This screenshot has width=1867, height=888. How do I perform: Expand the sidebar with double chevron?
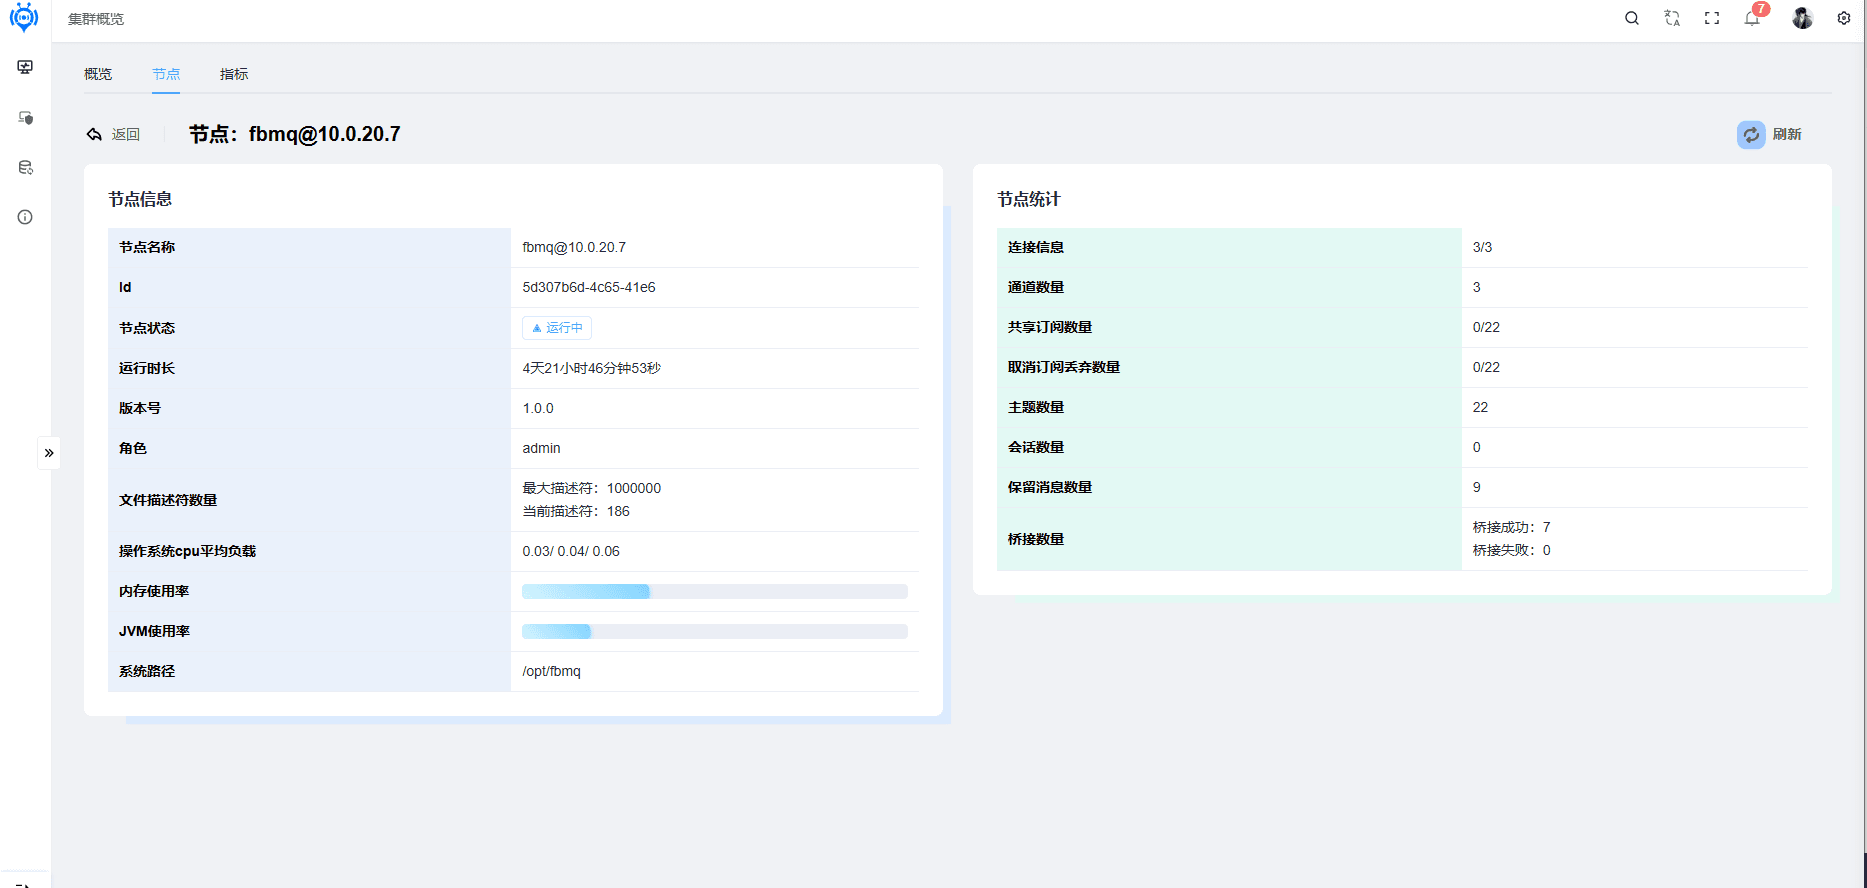click(49, 453)
